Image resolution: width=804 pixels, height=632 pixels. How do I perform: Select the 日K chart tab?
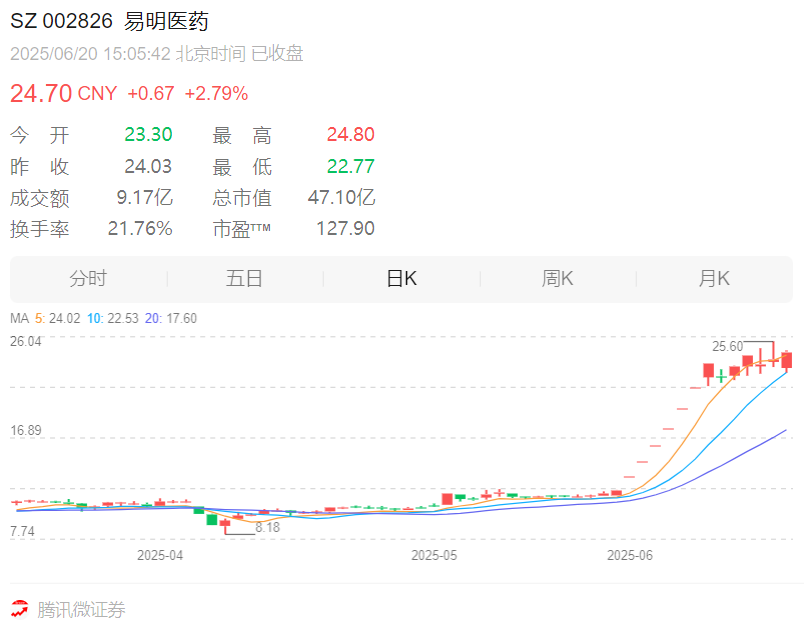point(401,279)
